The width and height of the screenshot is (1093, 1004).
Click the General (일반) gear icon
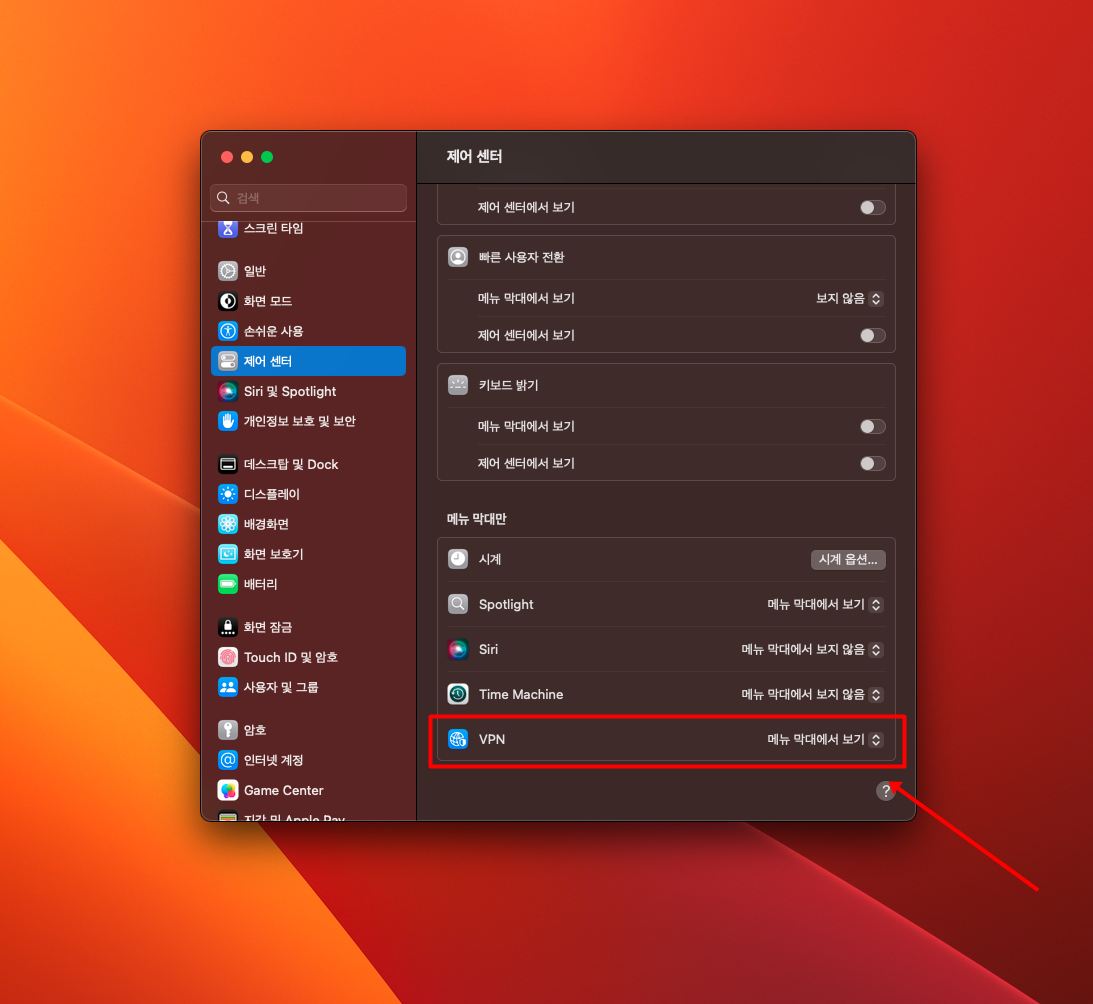click(x=228, y=271)
